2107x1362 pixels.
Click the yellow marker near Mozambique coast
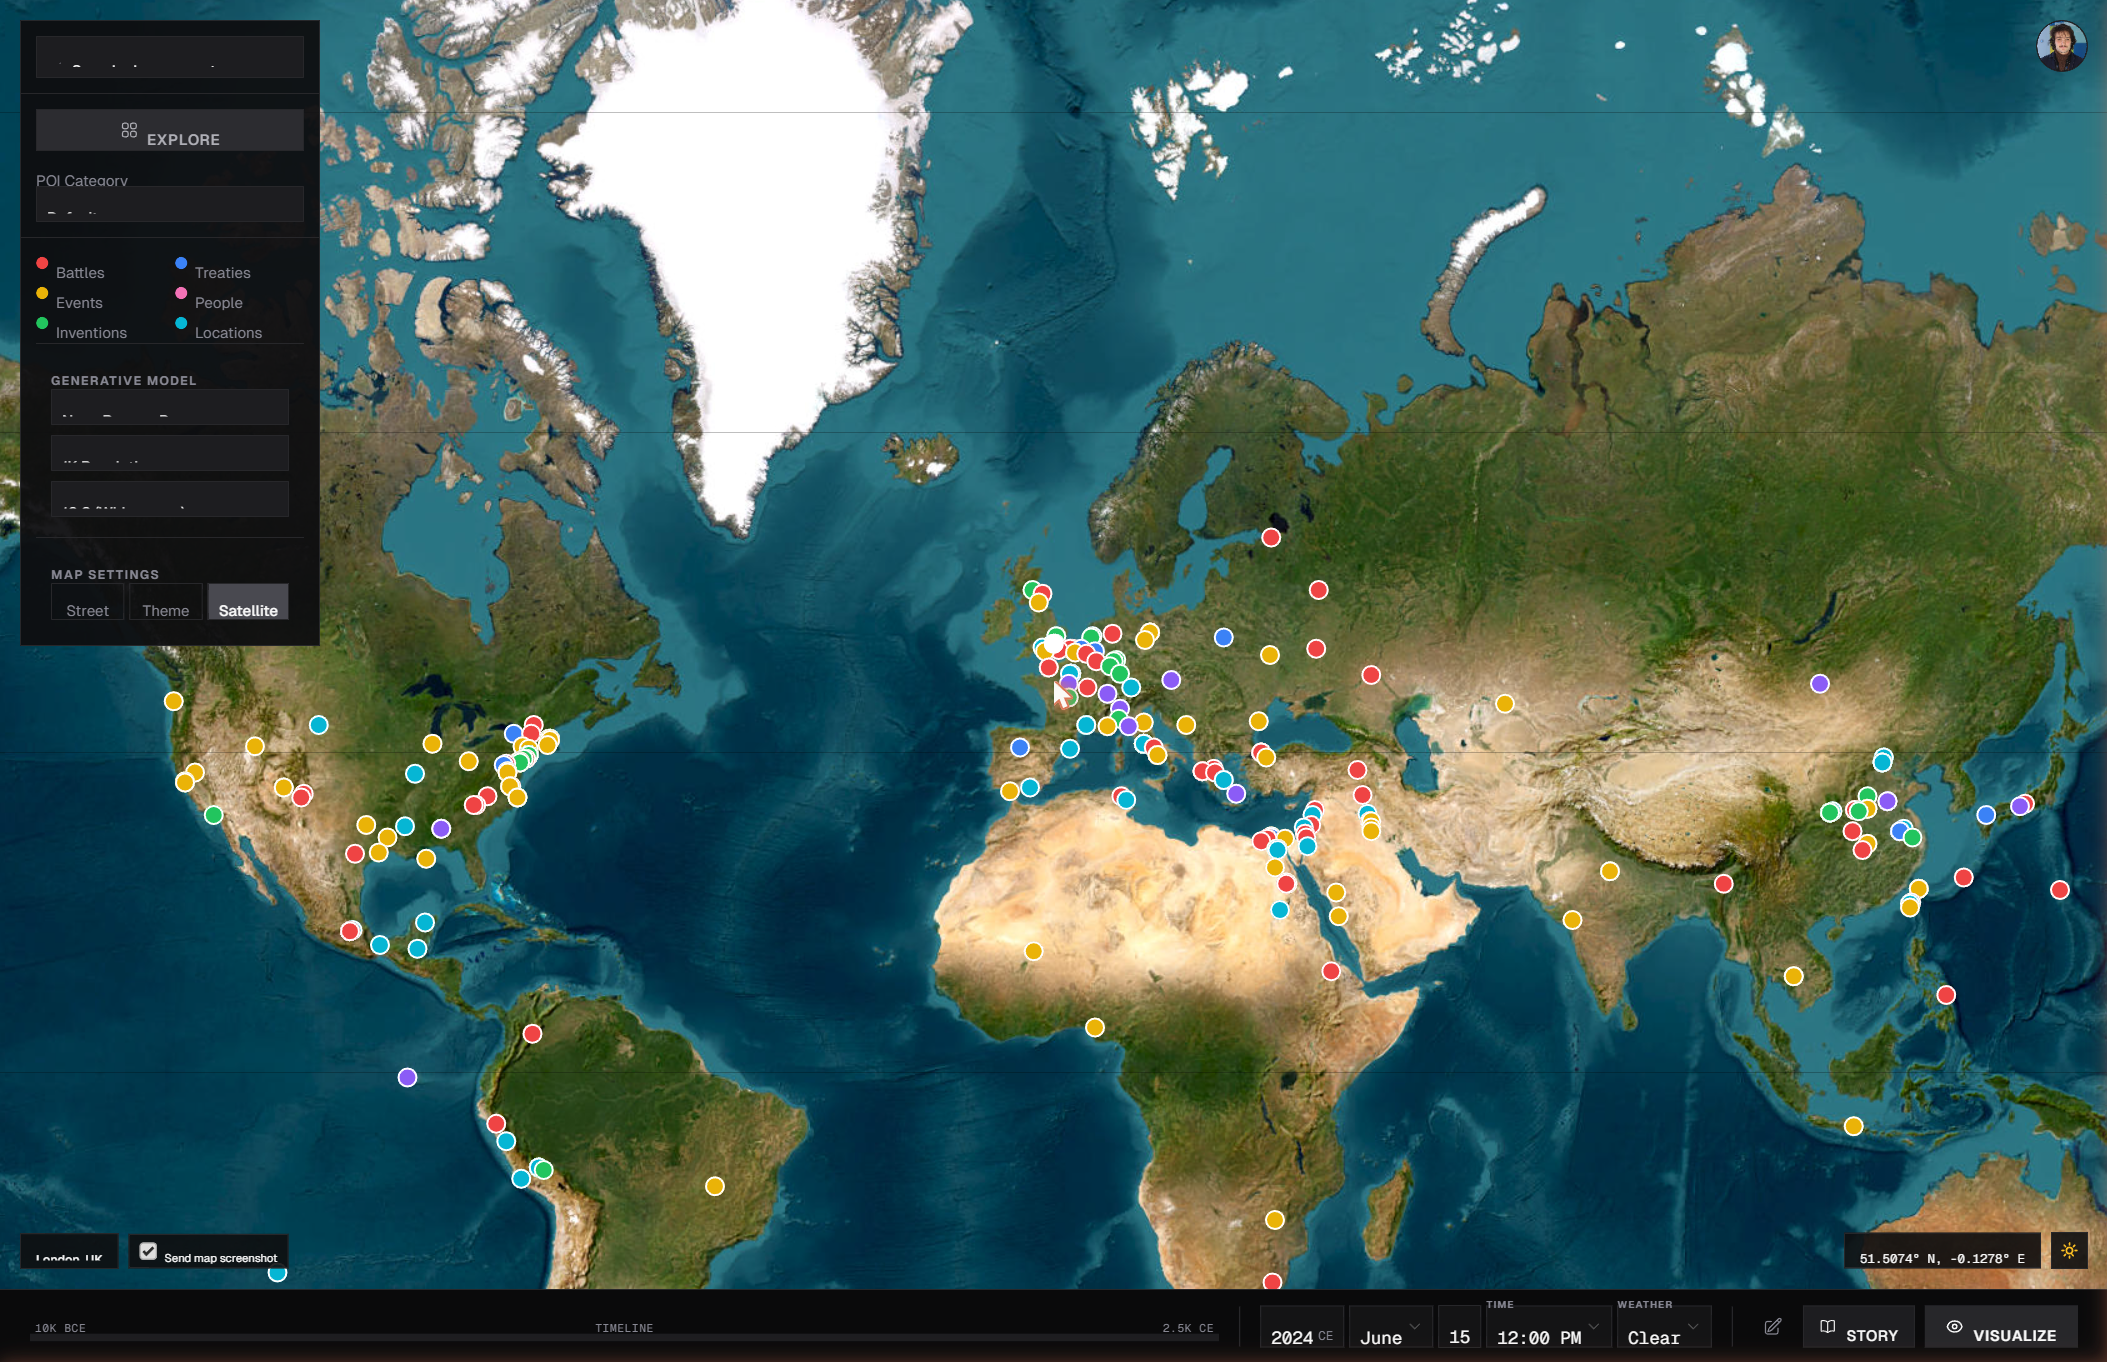(x=1274, y=1220)
